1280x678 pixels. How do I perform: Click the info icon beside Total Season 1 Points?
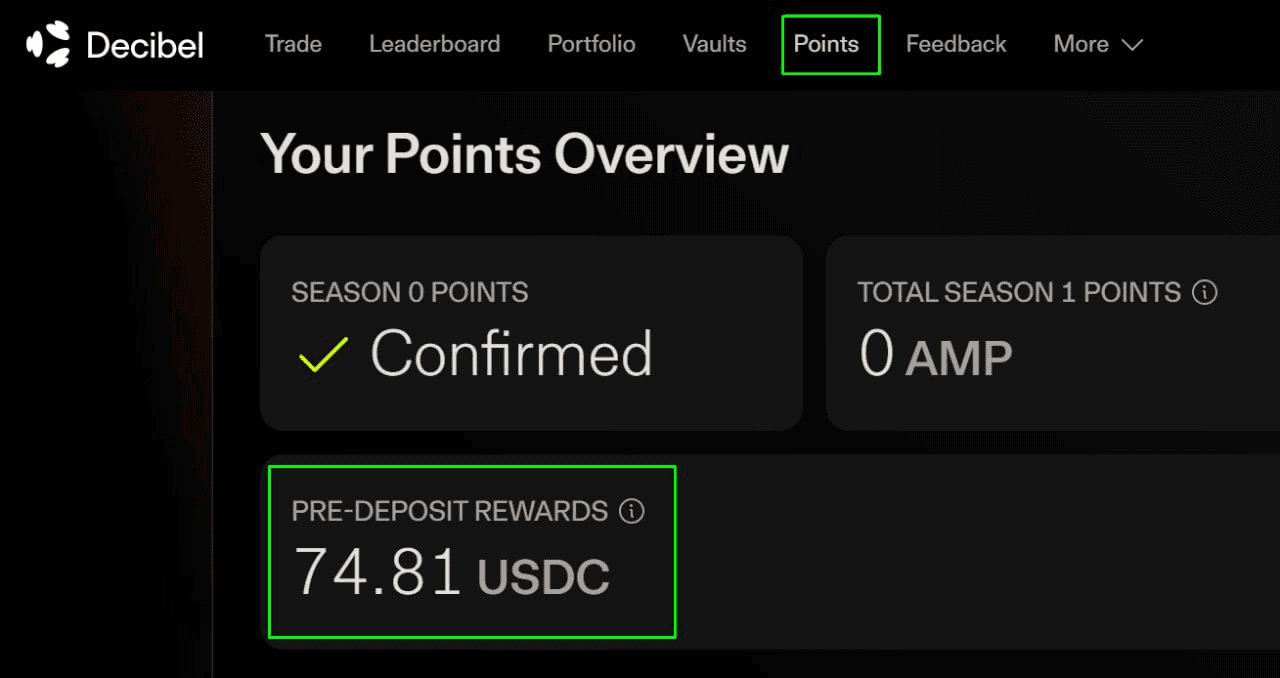tap(1205, 292)
